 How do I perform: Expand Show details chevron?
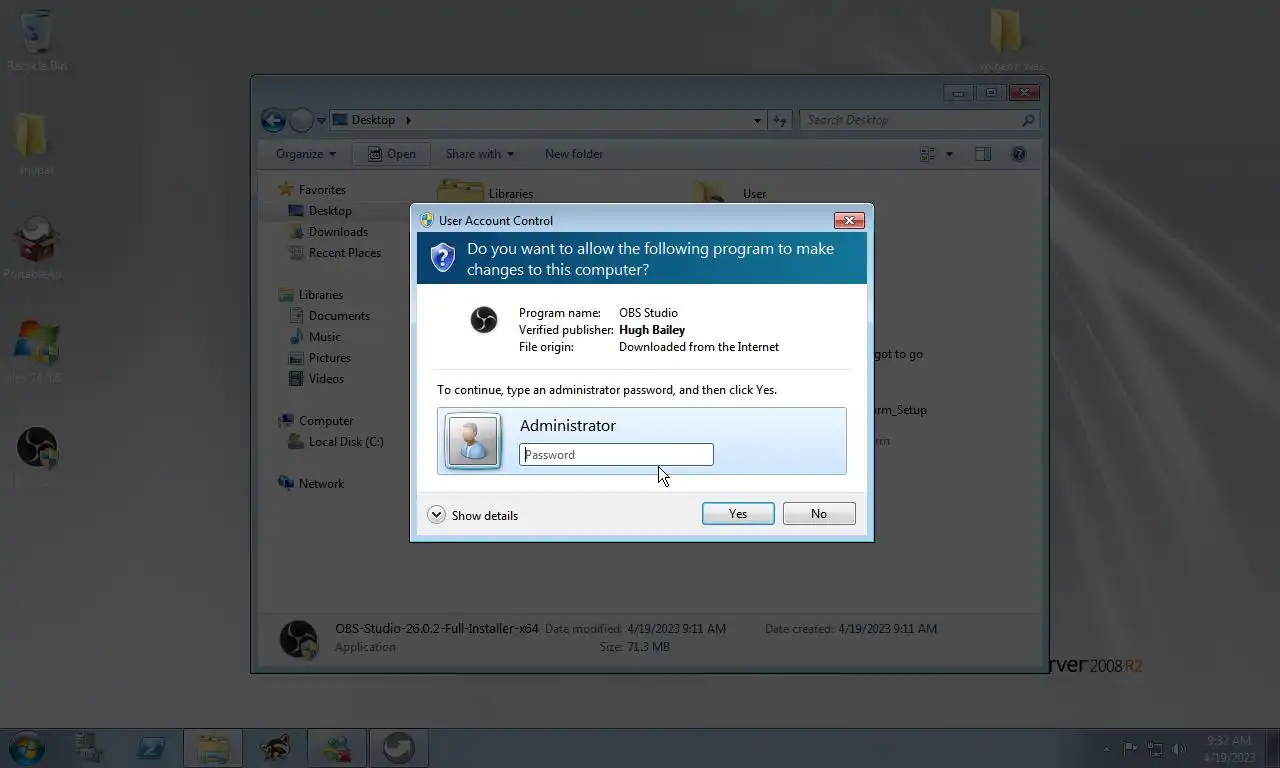point(436,515)
